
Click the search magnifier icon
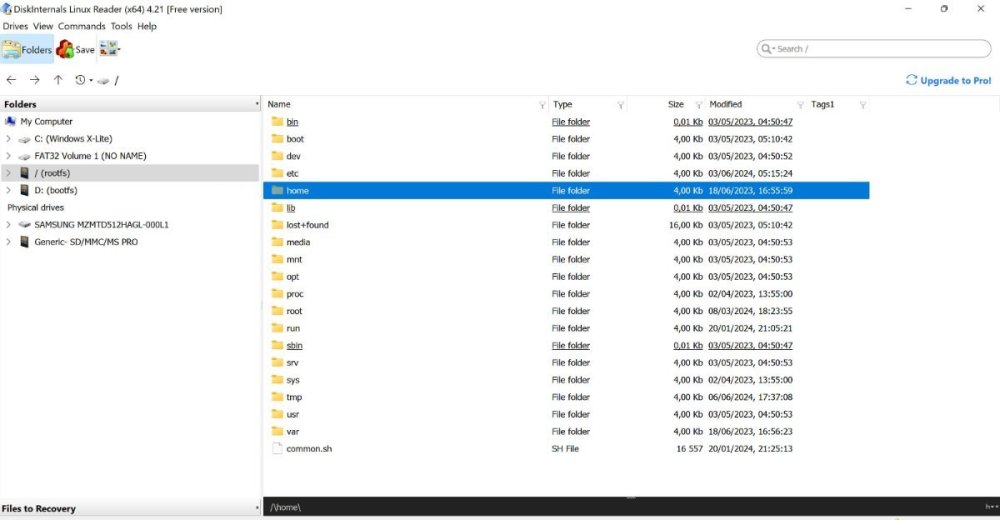tap(766, 48)
